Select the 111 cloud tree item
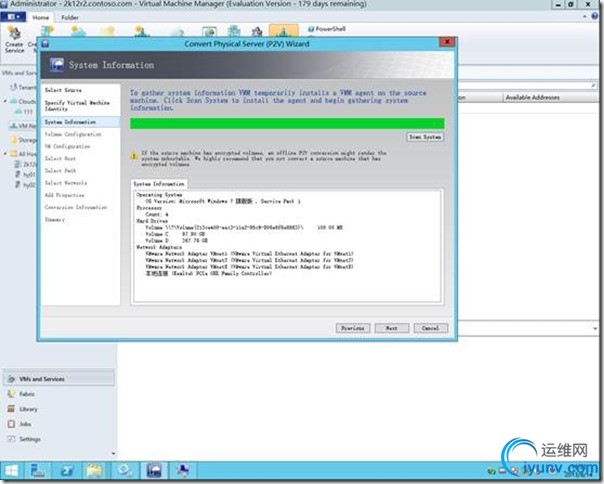This screenshot has height=484, width=604. [24, 112]
